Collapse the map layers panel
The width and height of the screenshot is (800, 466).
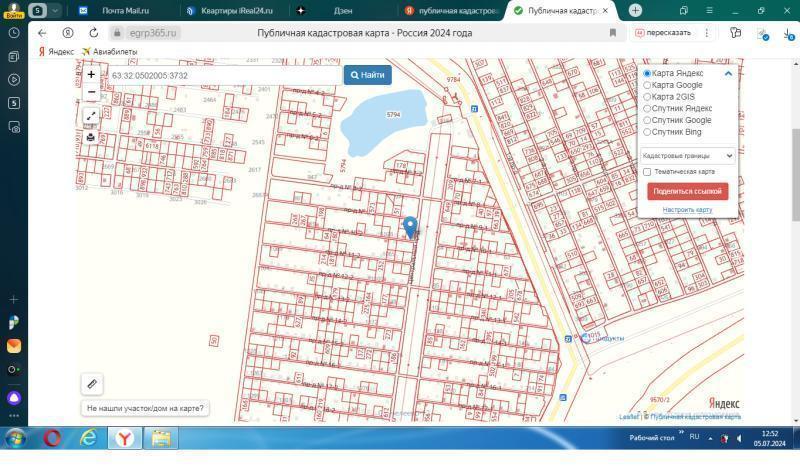pyautogui.click(x=728, y=73)
